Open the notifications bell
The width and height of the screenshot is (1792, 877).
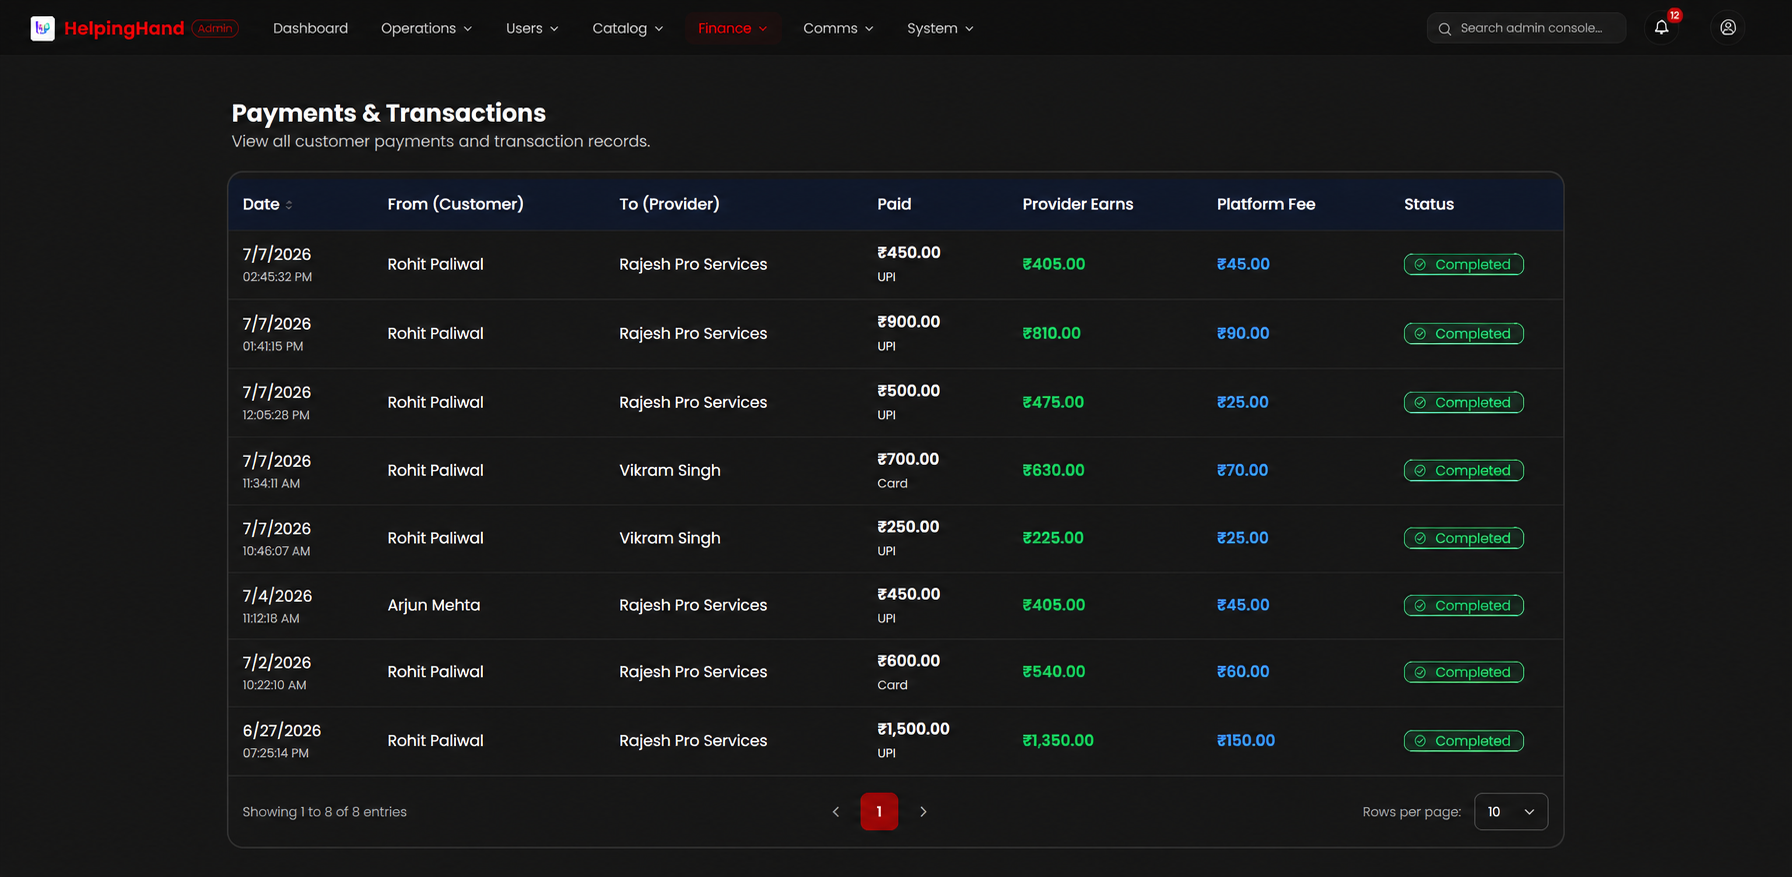coord(1661,28)
